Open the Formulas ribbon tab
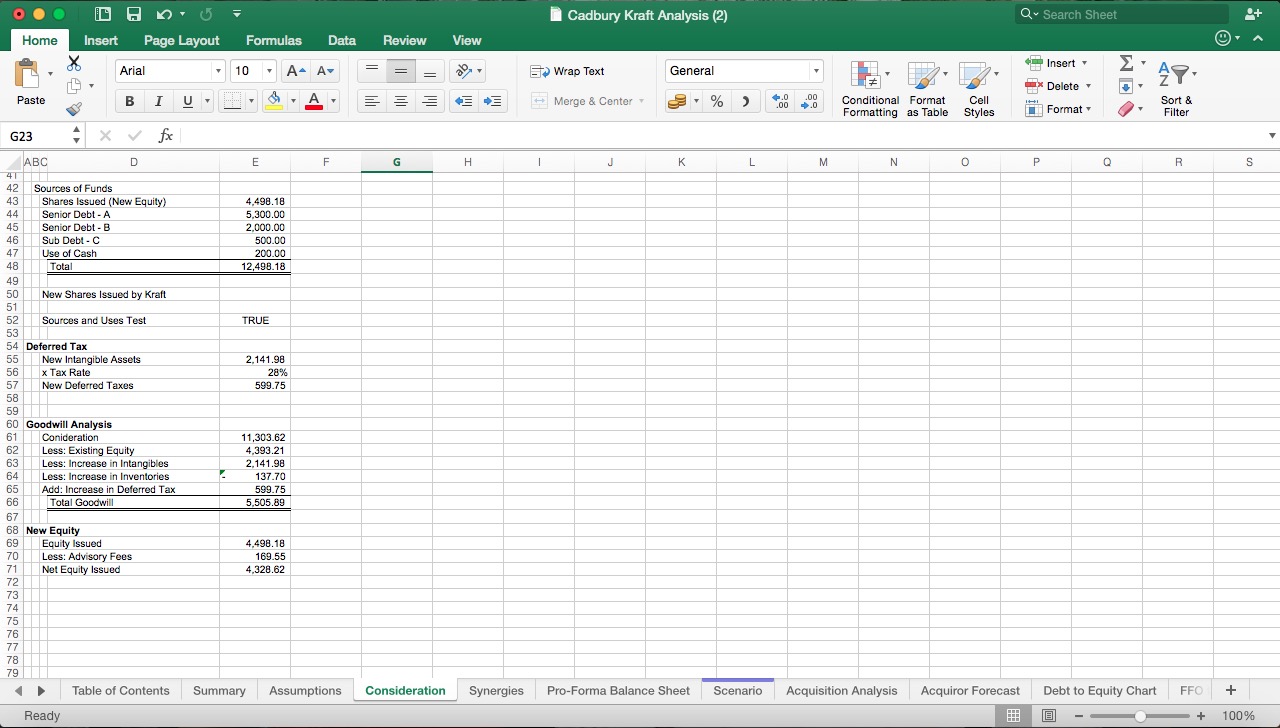 click(x=273, y=40)
